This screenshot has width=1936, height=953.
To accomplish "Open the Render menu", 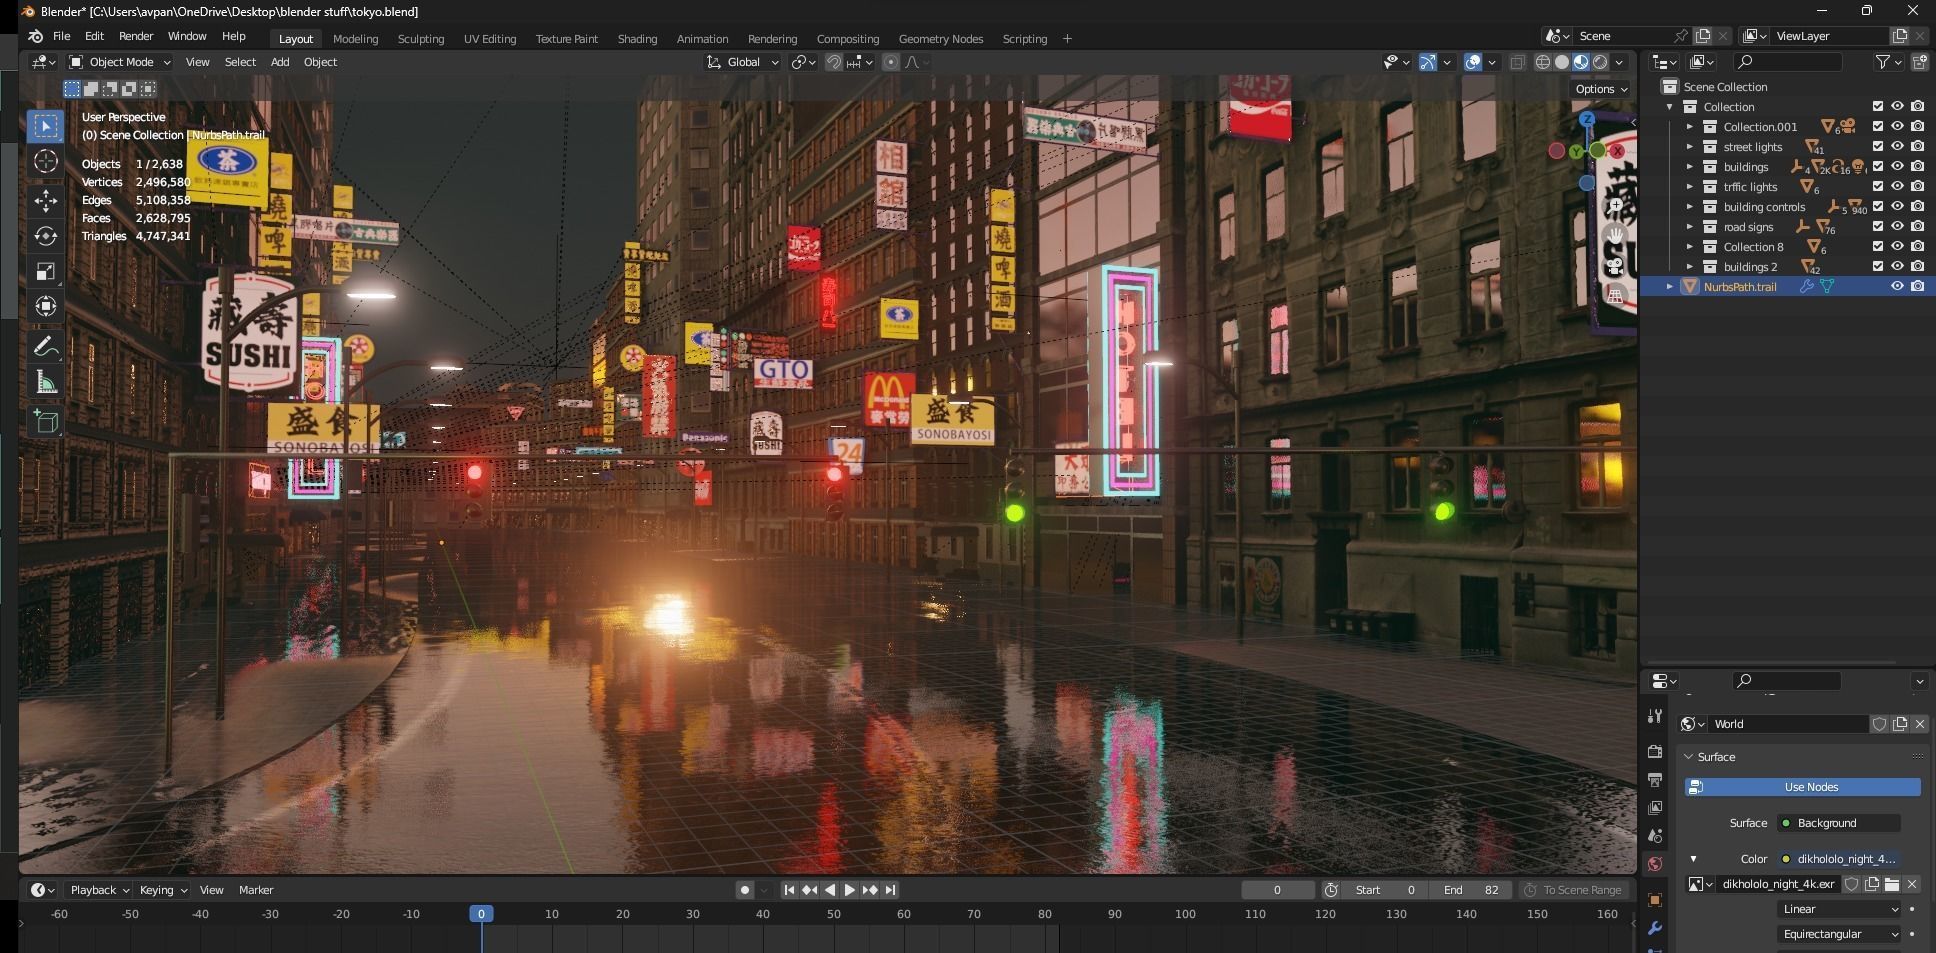I will point(136,36).
